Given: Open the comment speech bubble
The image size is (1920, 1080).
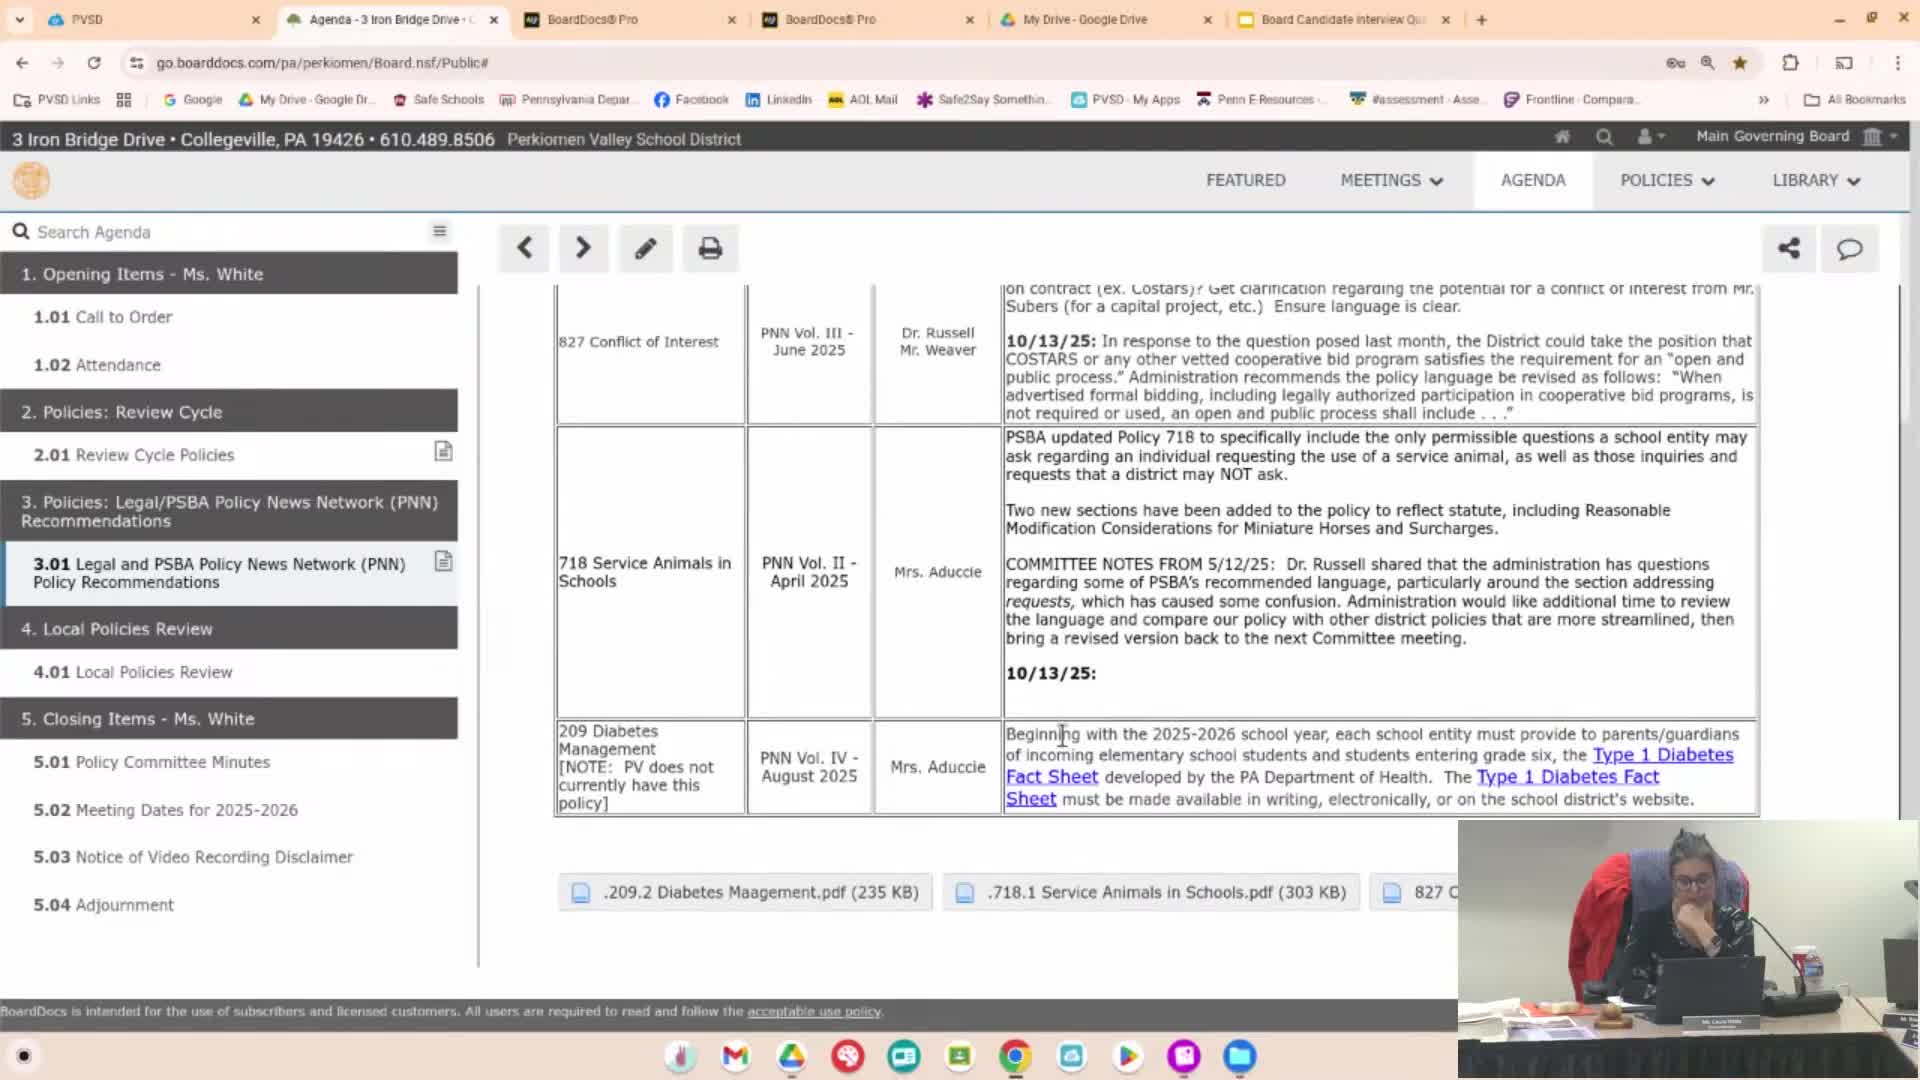Looking at the screenshot, I should coord(1849,248).
